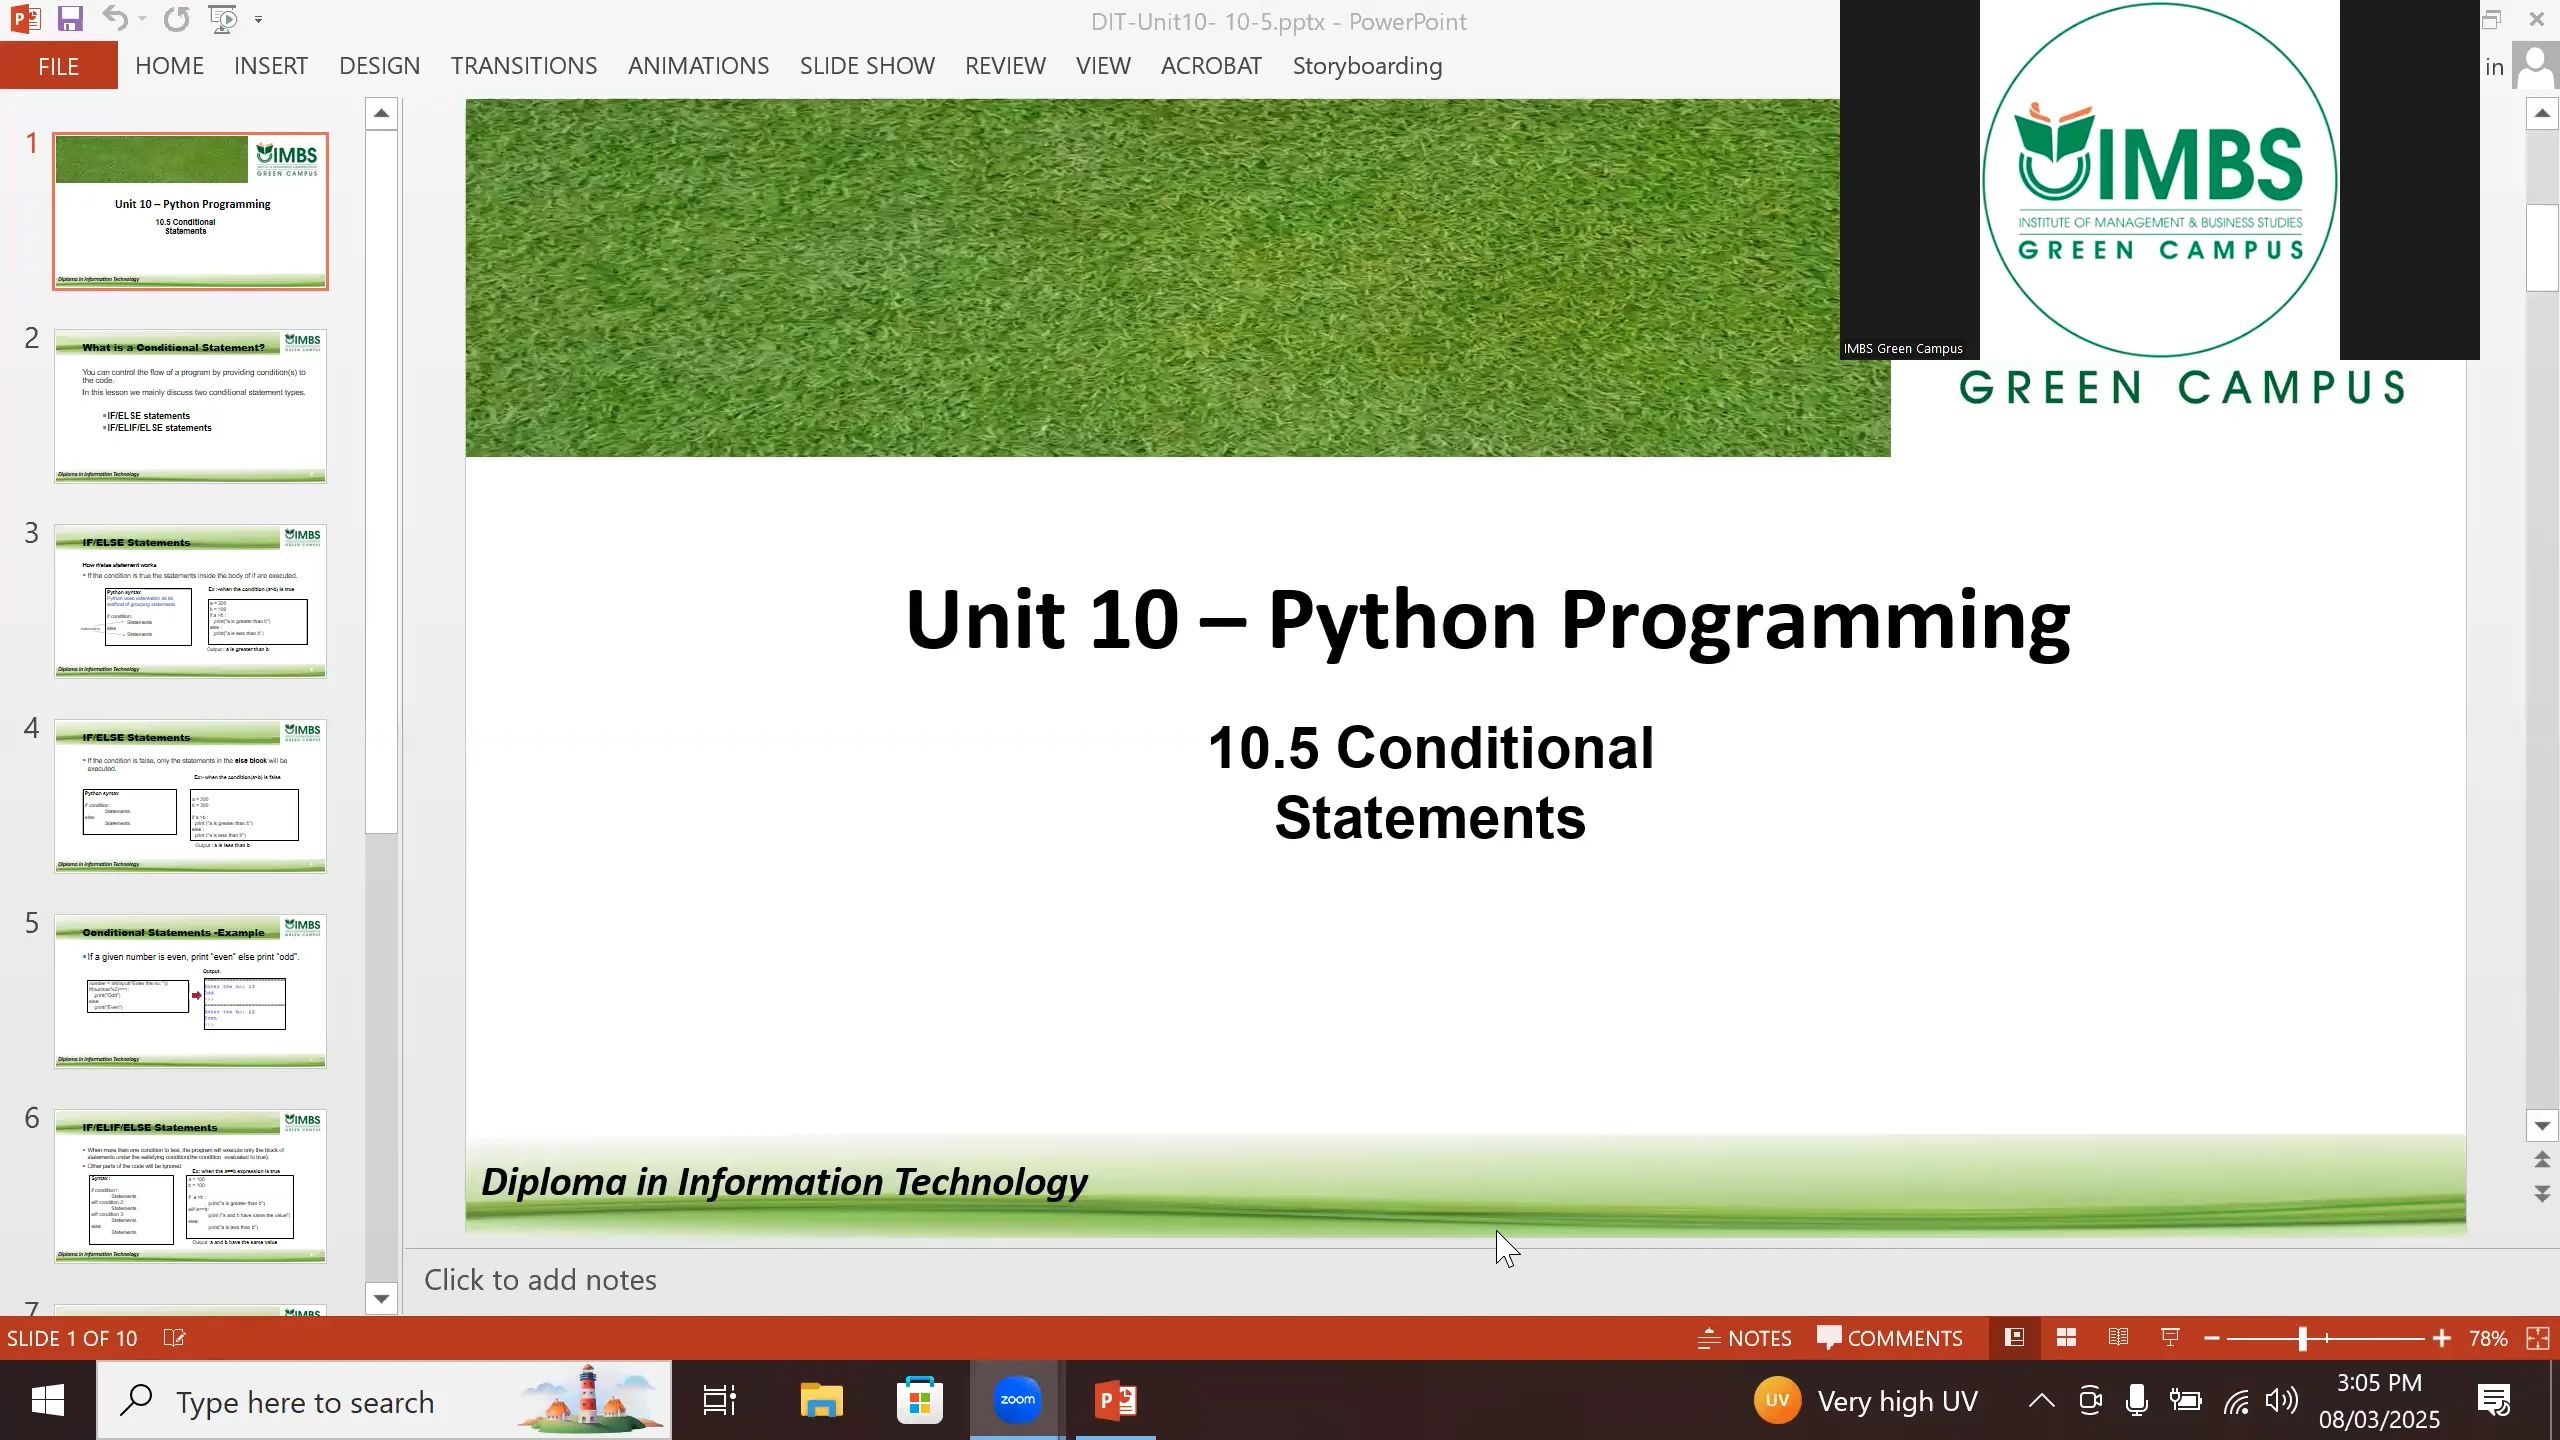
Task: Expand the Undo history dropdown arrow
Action: coord(142,19)
